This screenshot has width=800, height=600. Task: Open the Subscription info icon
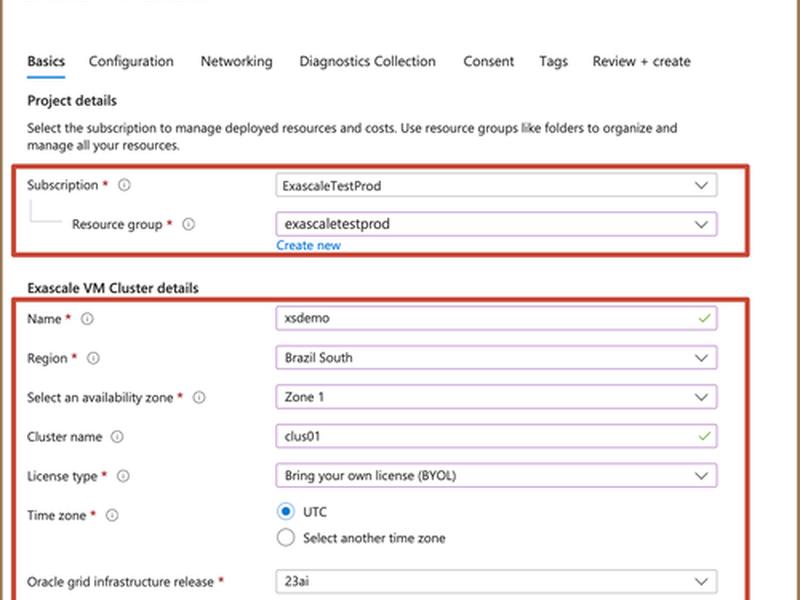(124, 185)
